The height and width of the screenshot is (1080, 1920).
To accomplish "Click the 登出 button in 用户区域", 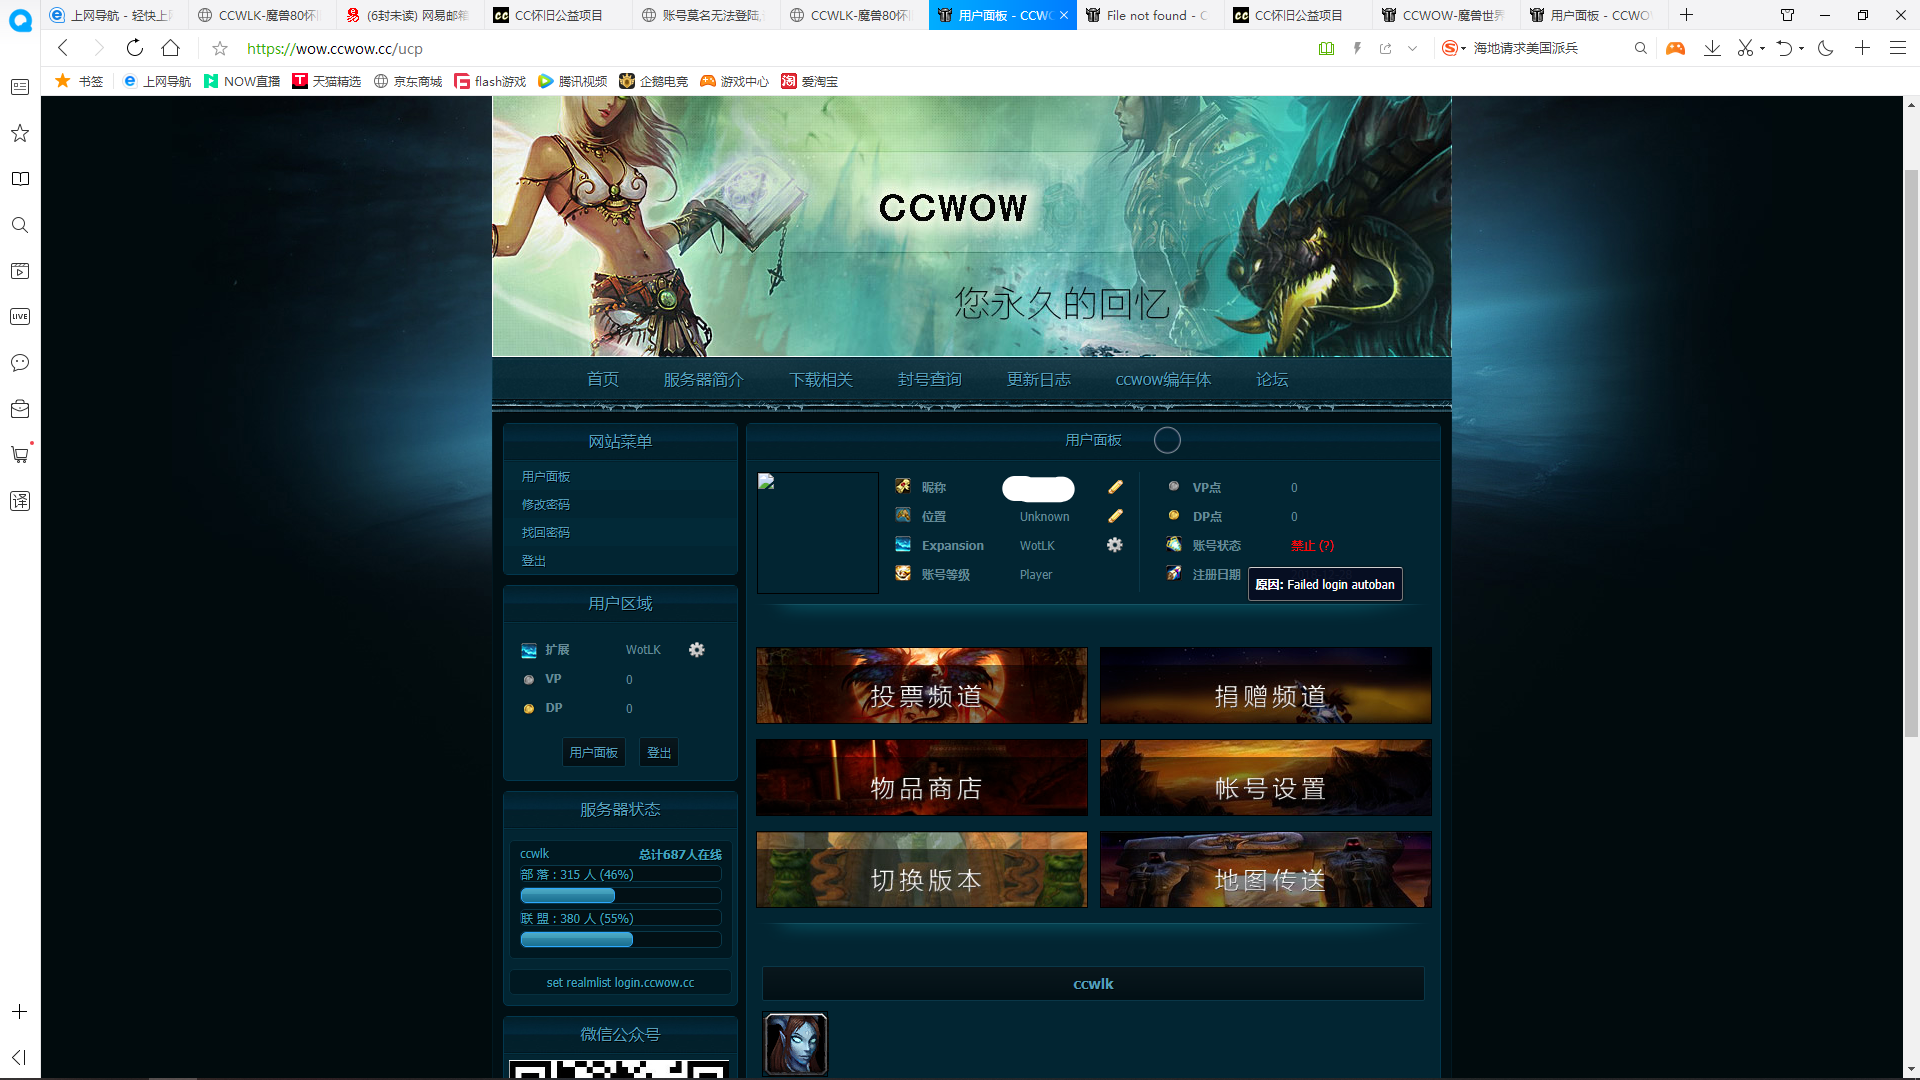I will (658, 753).
